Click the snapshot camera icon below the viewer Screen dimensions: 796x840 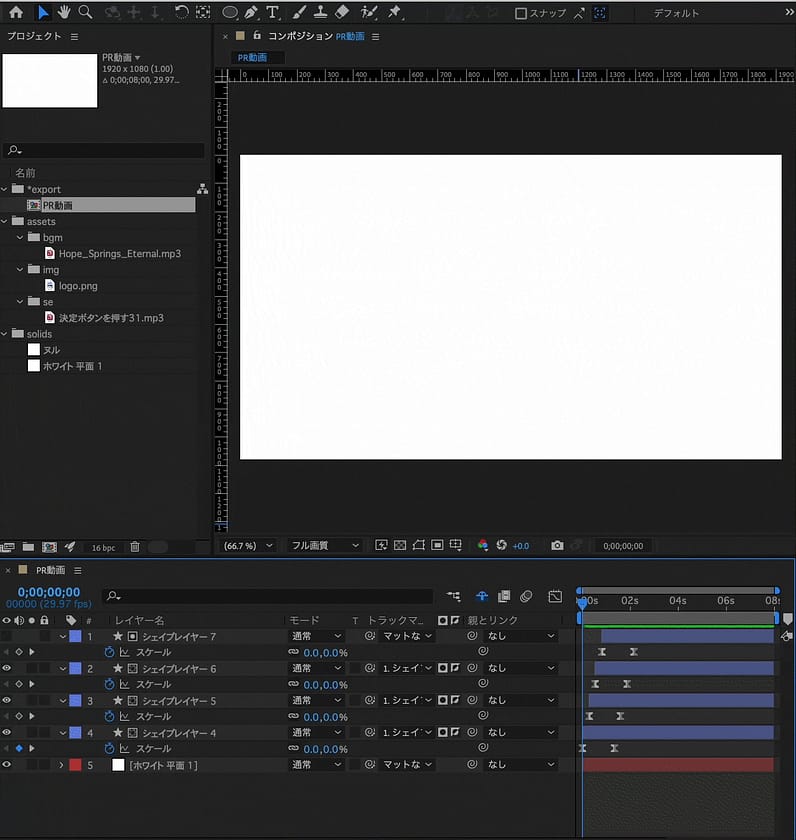coord(557,546)
